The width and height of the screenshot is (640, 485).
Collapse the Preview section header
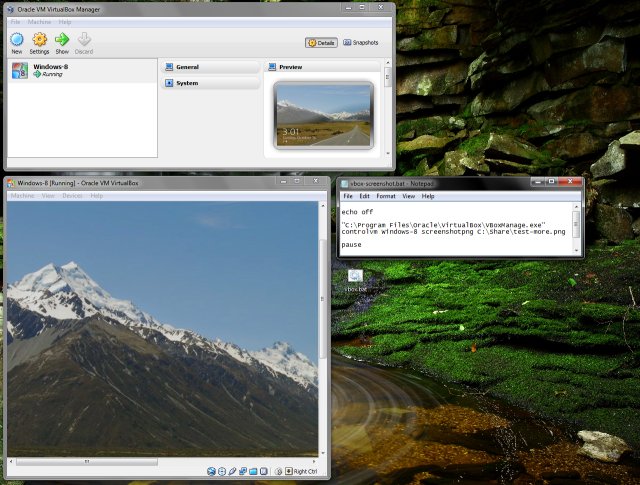(322, 67)
